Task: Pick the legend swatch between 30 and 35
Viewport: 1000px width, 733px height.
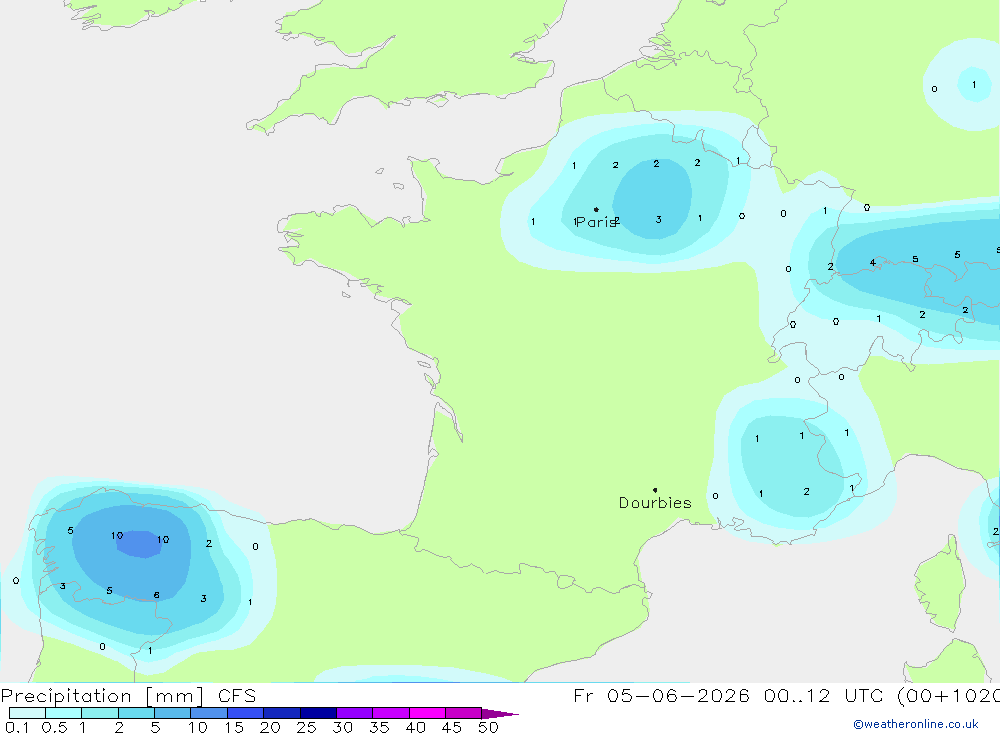Action: click(355, 713)
